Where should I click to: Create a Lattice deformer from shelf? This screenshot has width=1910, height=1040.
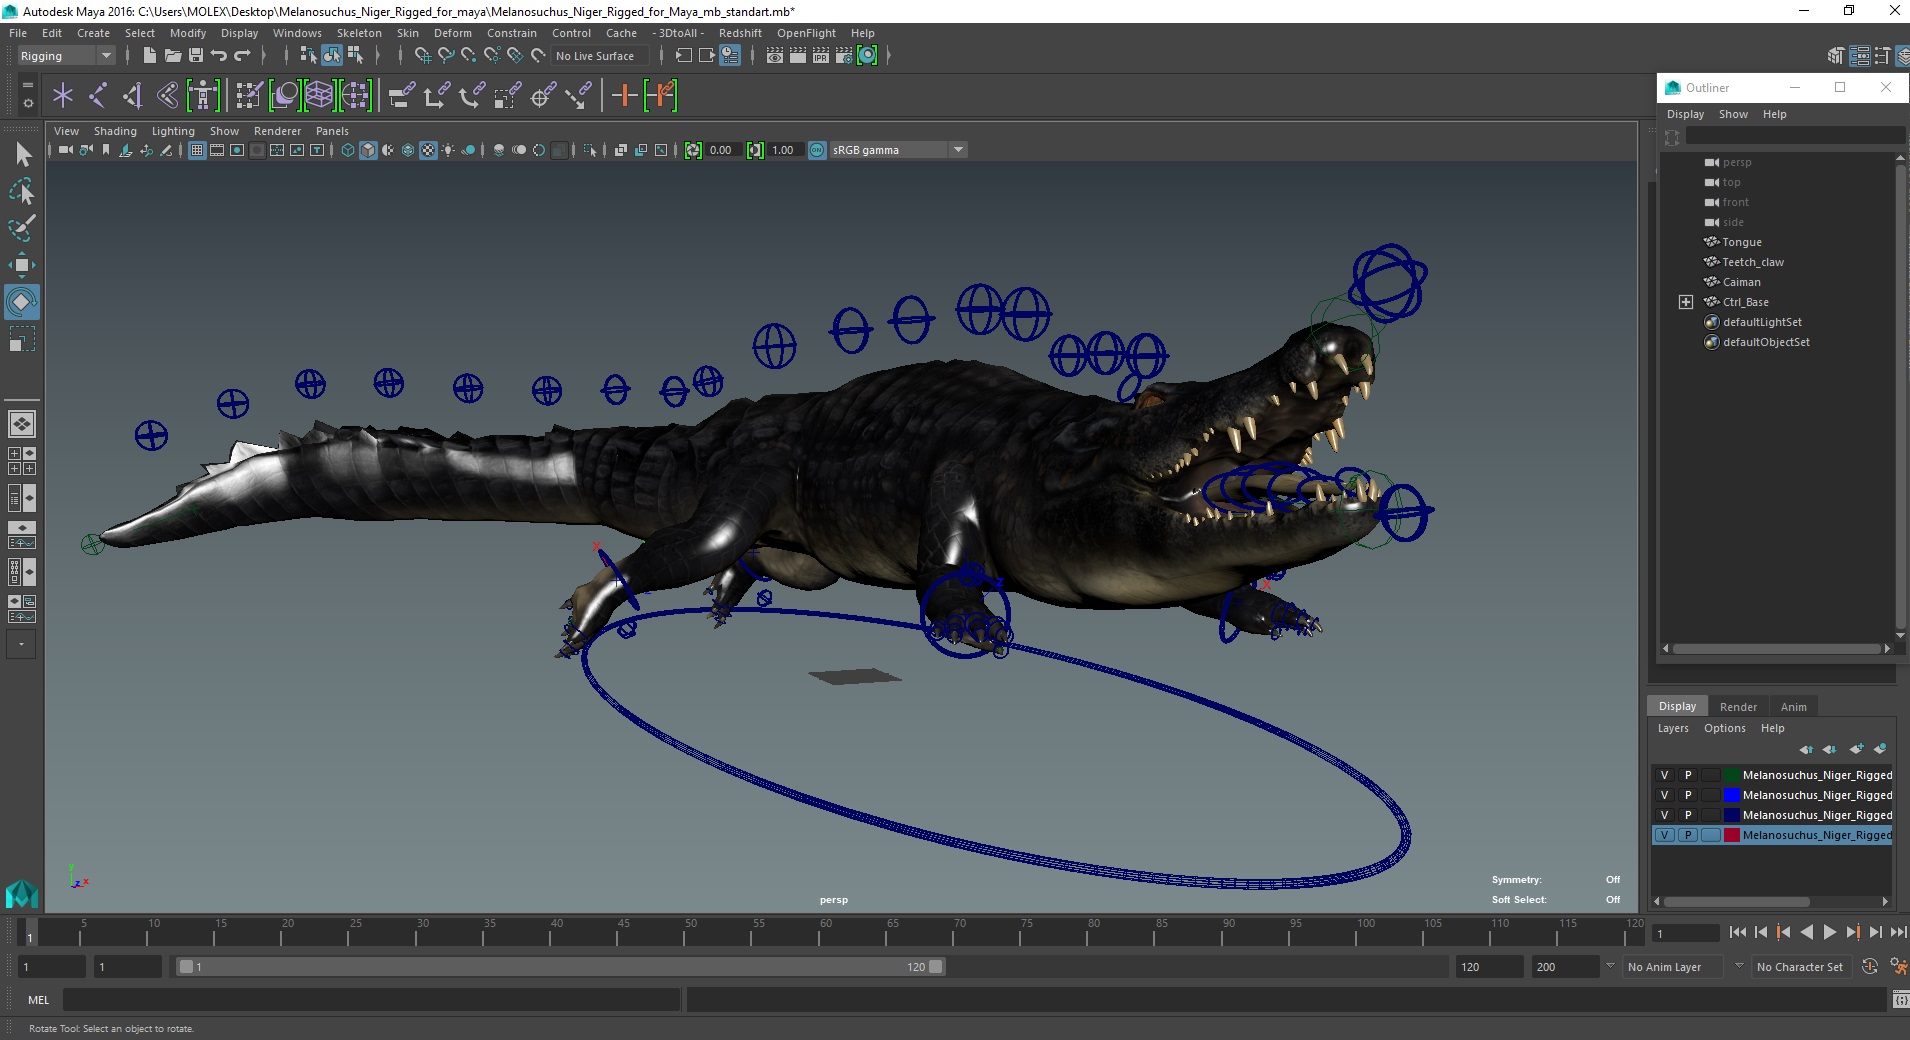tap(319, 95)
